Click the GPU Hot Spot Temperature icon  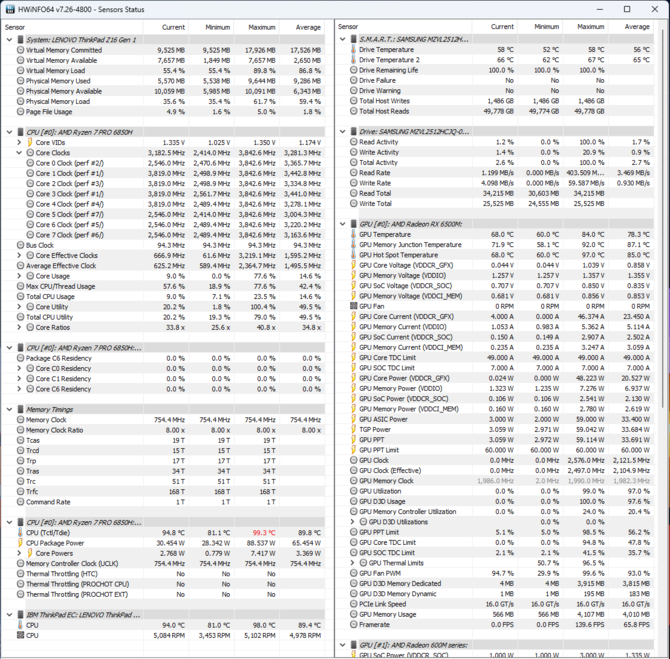[x=353, y=255]
